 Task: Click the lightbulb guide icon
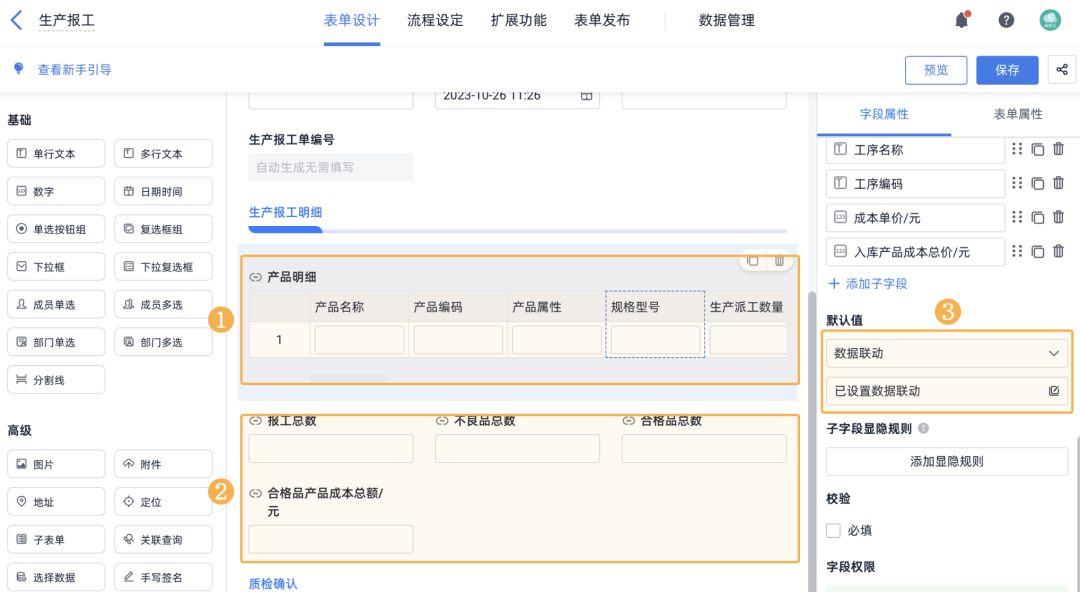(19, 69)
